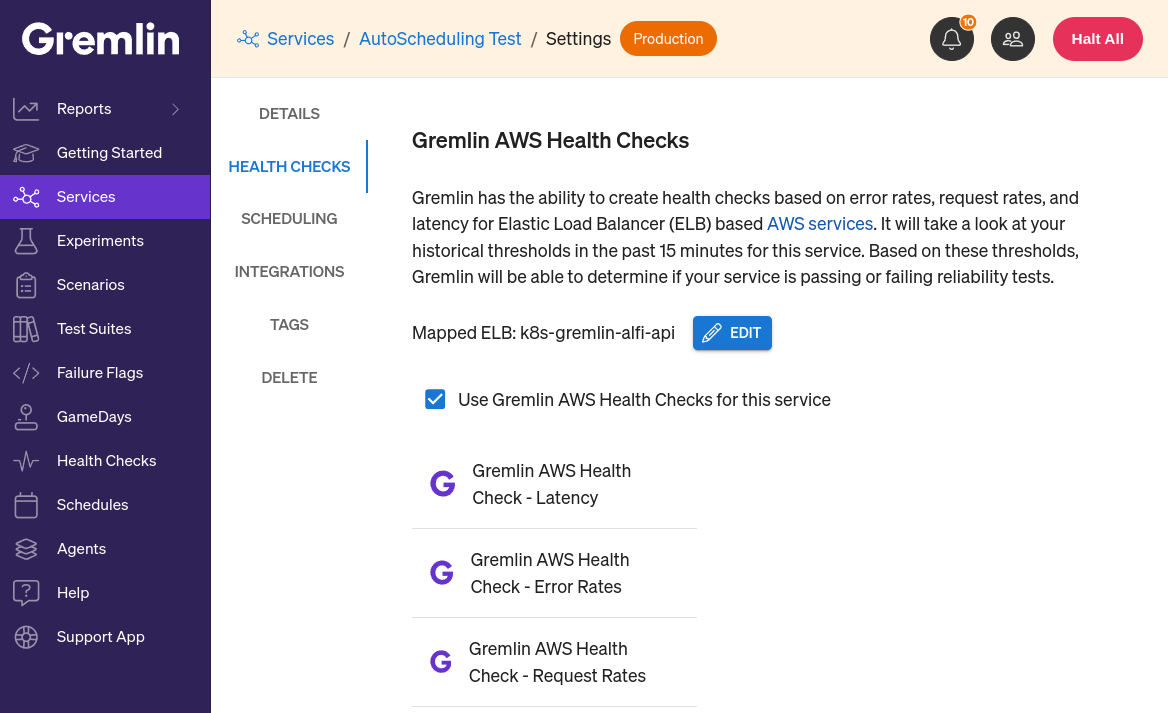Switch to the Details tab
The image size is (1168, 713).
(289, 114)
